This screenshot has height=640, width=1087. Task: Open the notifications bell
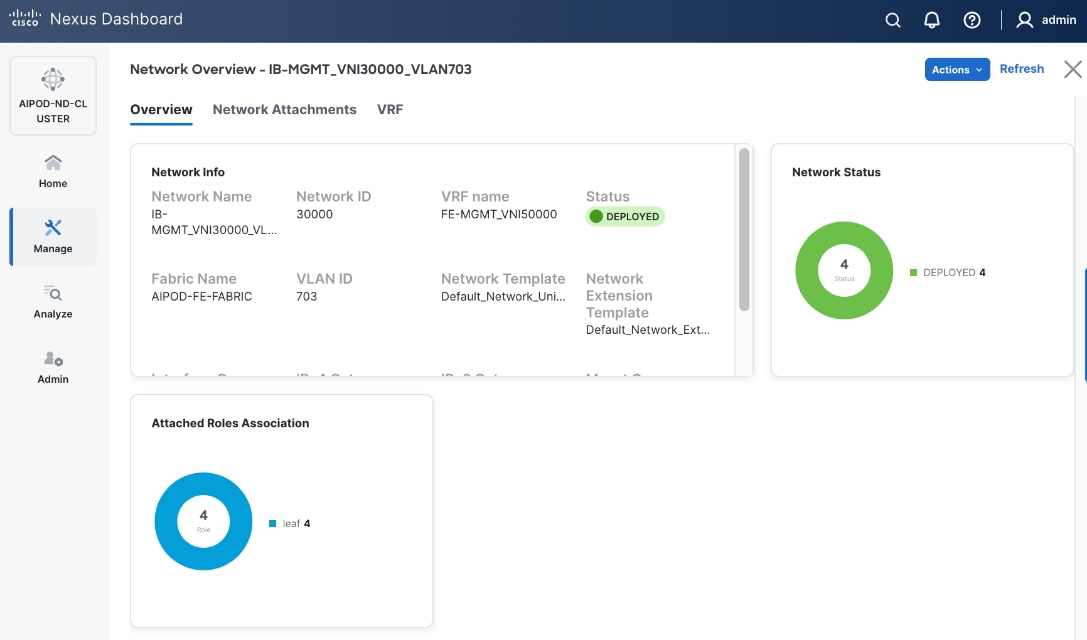[932, 20]
